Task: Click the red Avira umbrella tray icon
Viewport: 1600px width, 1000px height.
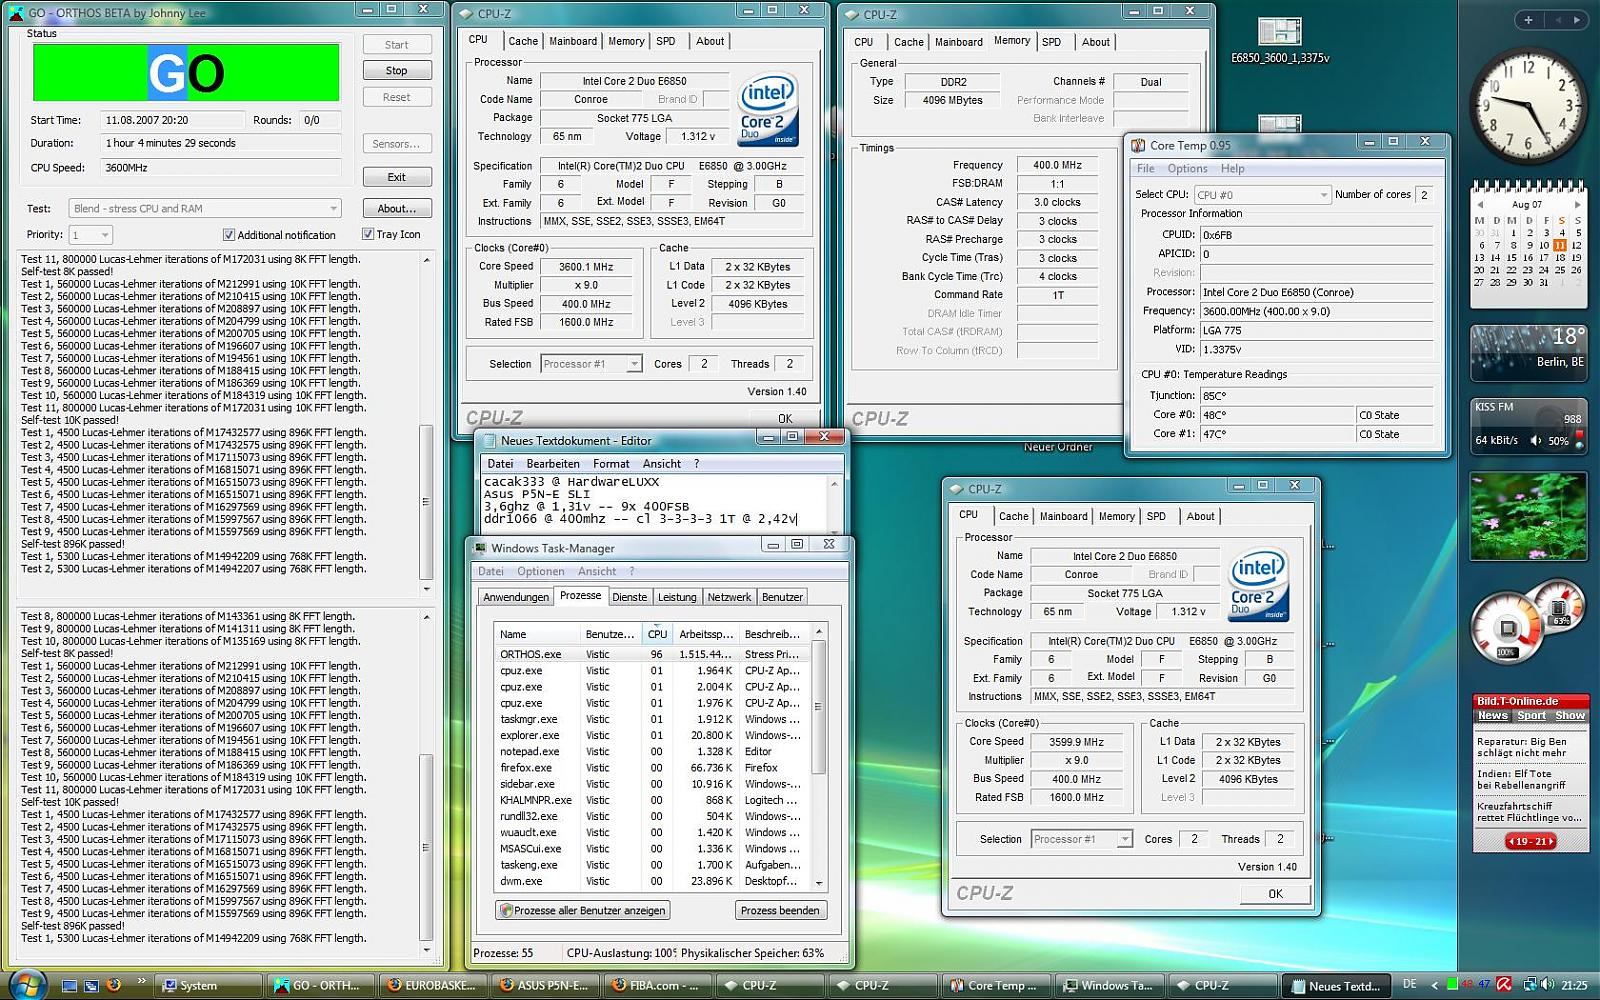Action: point(1503,985)
